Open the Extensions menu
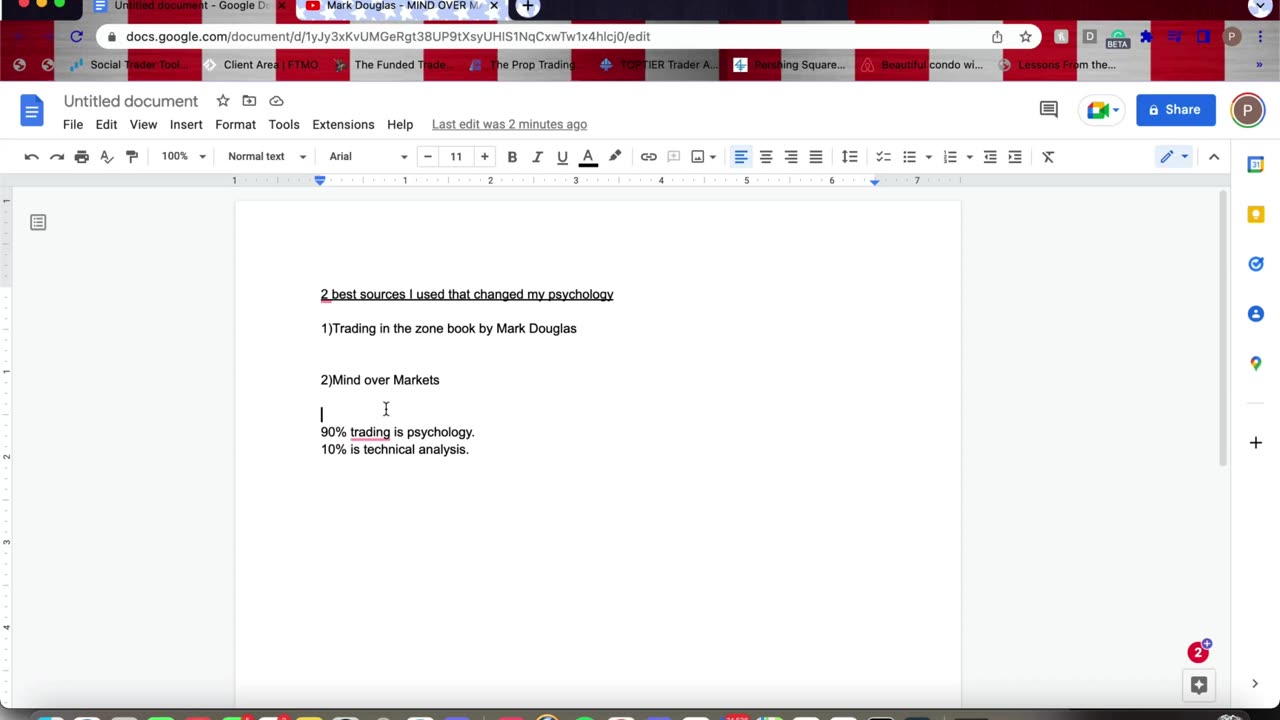Image resolution: width=1280 pixels, height=720 pixels. coord(343,125)
